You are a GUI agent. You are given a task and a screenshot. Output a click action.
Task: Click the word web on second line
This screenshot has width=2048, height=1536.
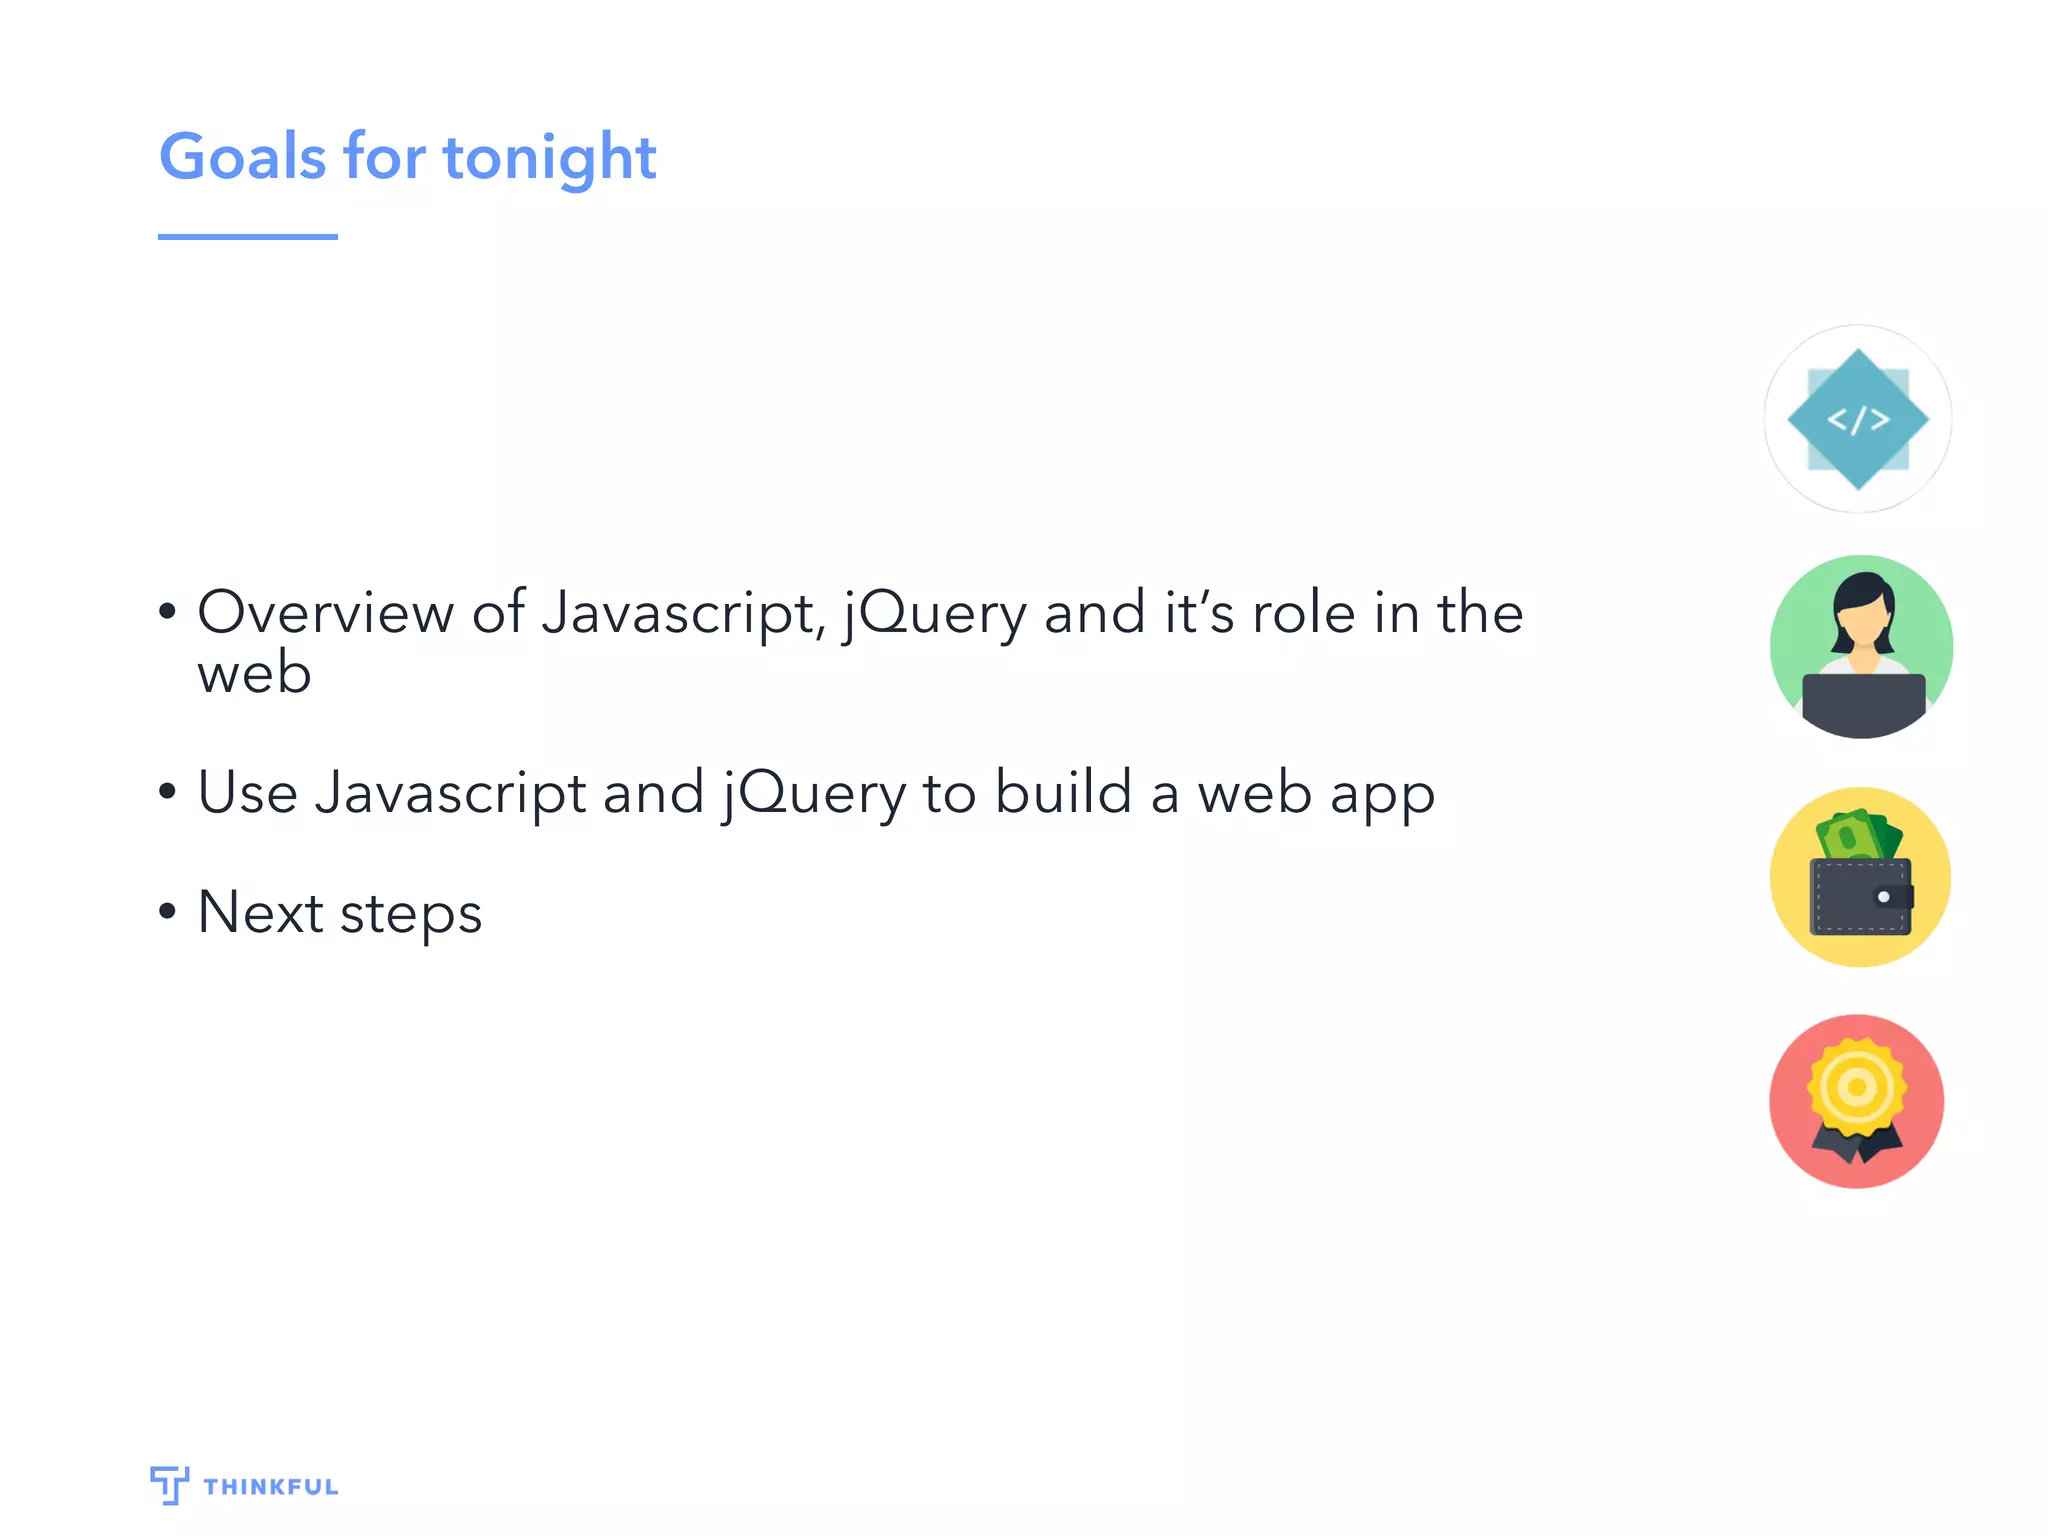[254, 672]
